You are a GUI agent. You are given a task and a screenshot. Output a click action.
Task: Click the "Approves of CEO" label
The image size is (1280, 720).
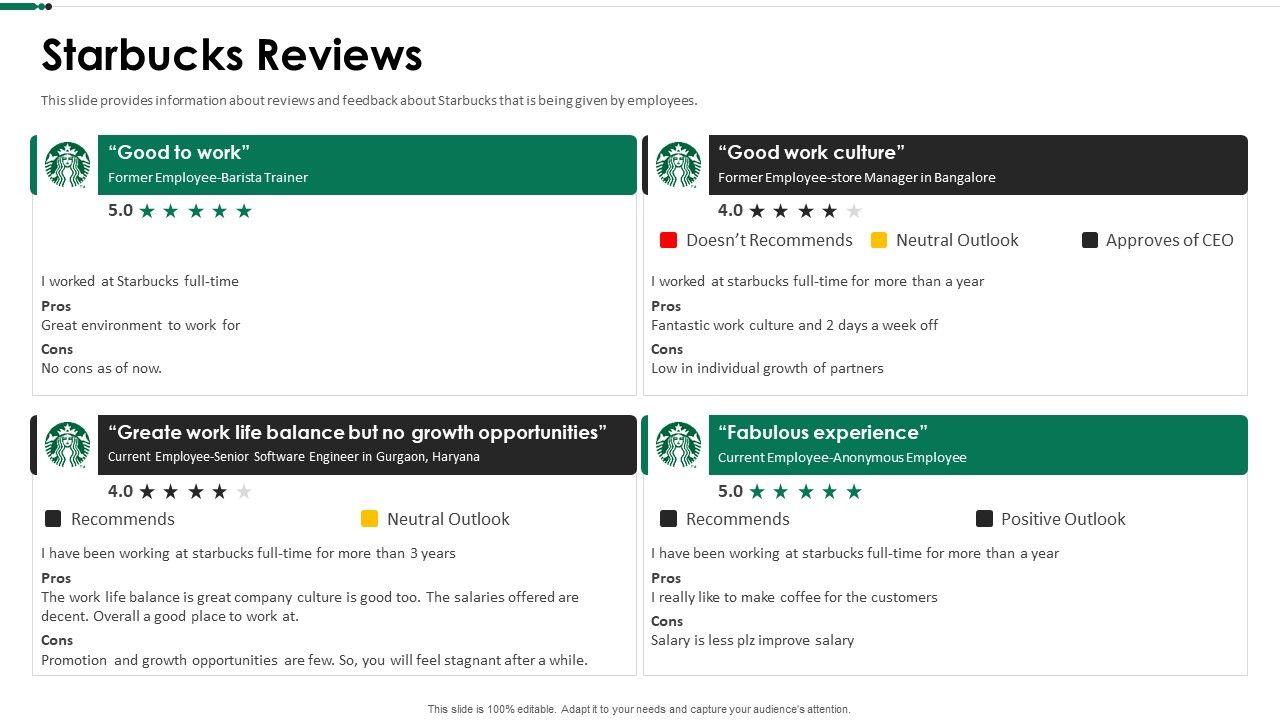(x=1170, y=240)
